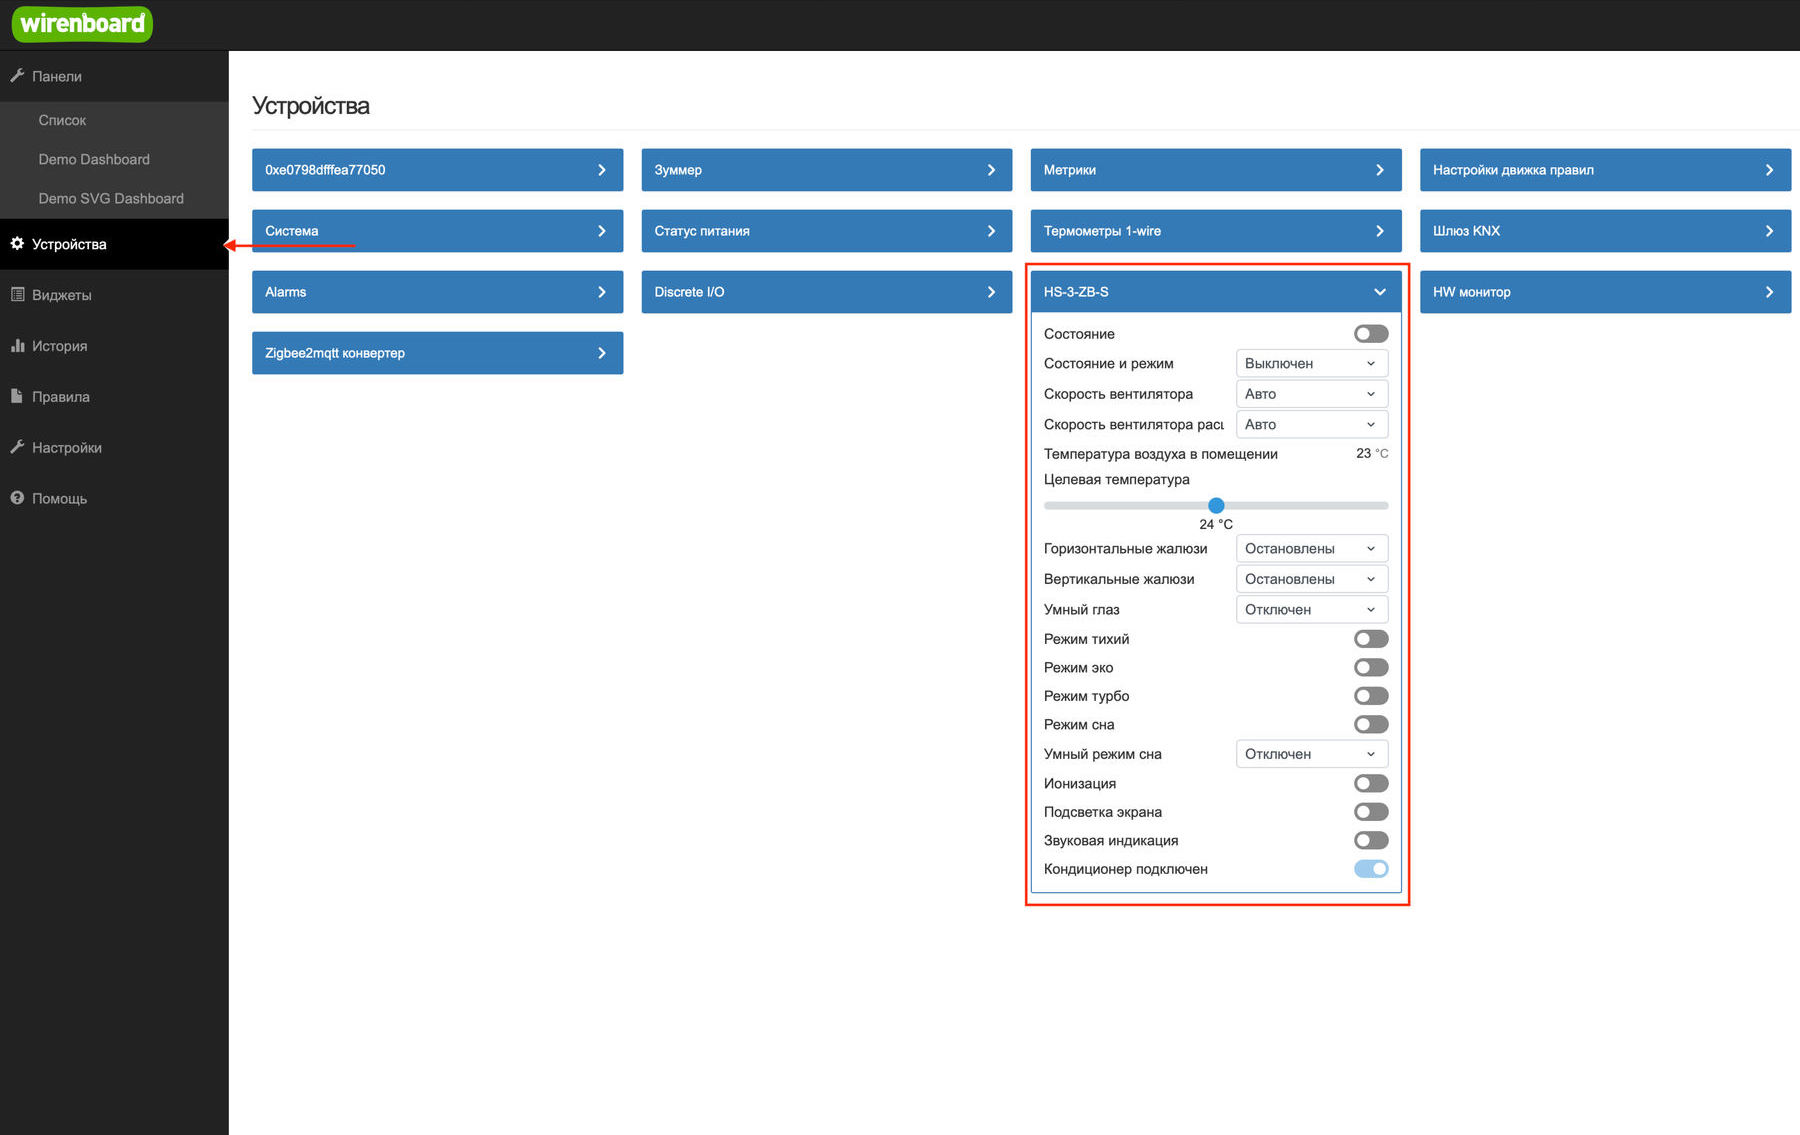Click the Целевая температура slider handle
Image resolution: width=1800 pixels, height=1135 pixels.
1216,506
